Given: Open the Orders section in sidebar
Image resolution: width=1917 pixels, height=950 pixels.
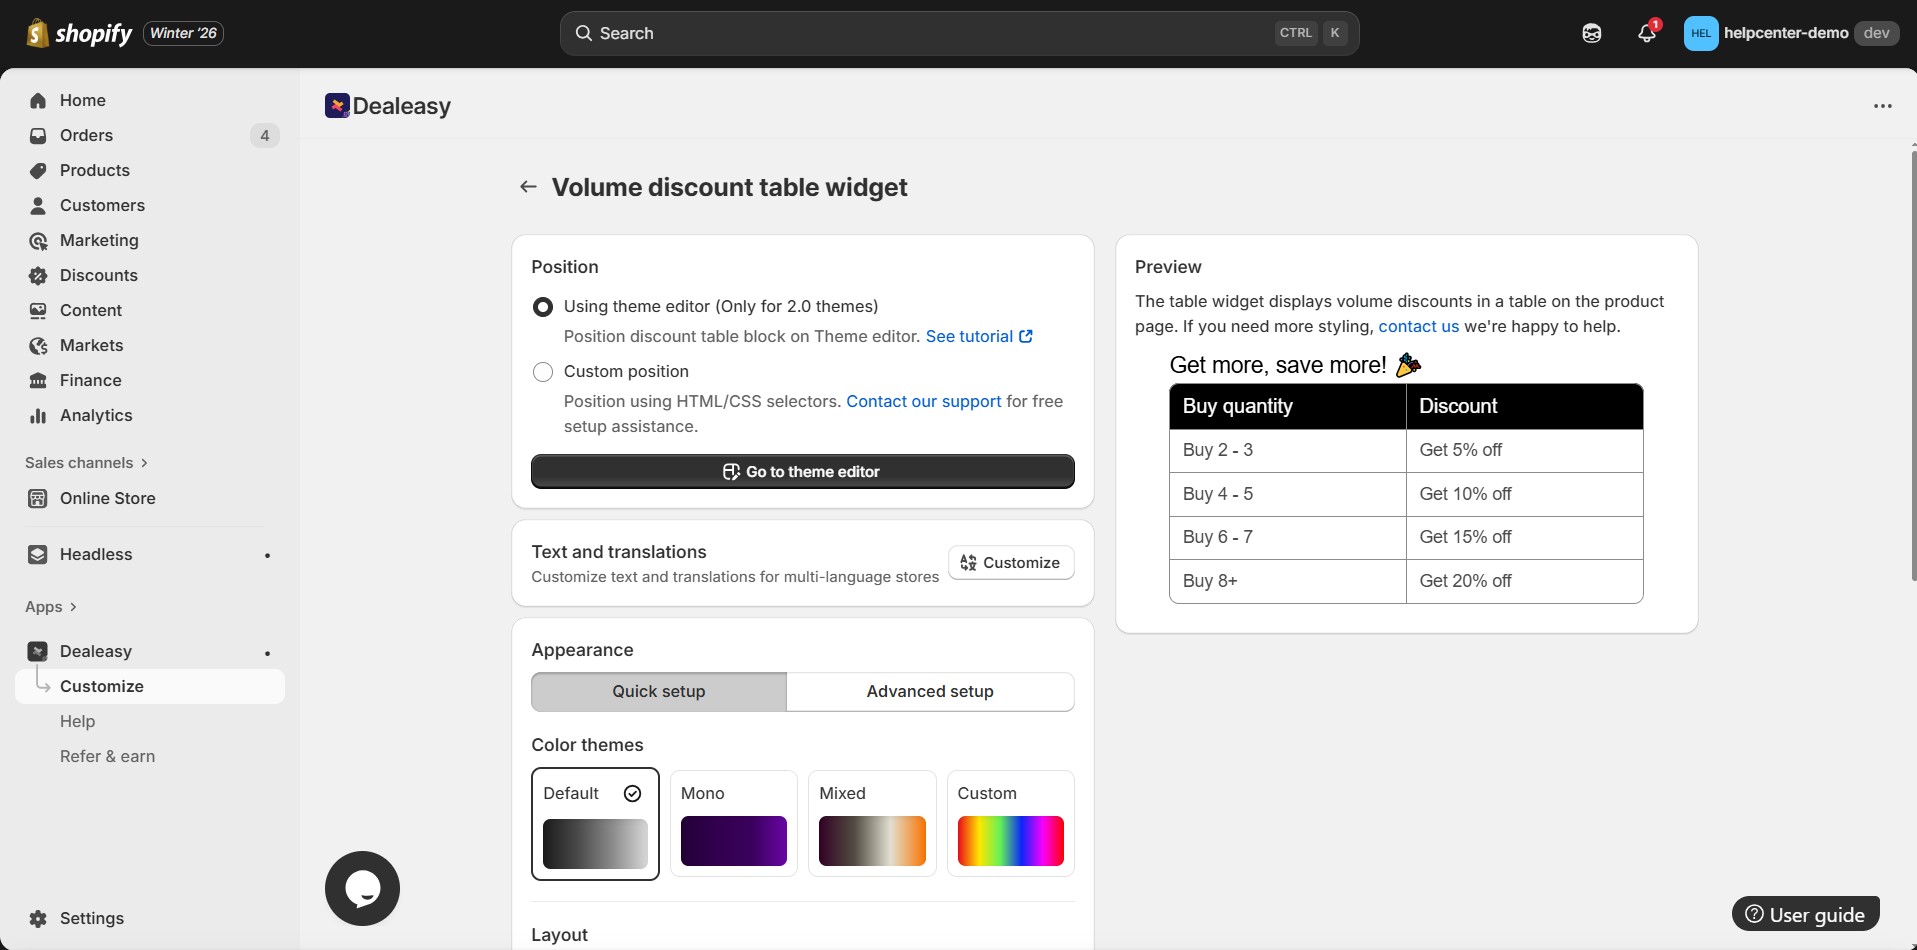Looking at the screenshot, I should [x=86, y=135].
